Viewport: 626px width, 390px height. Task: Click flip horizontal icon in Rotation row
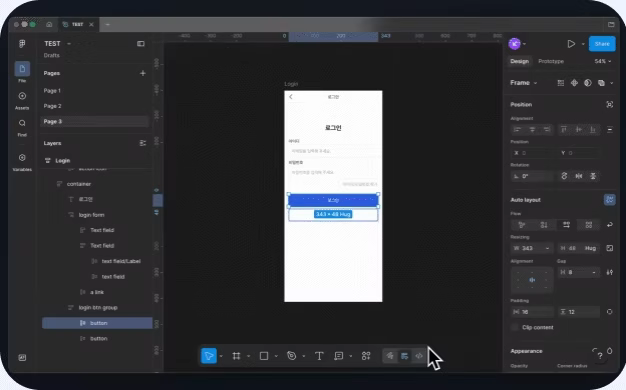click(x=578, y=176)
